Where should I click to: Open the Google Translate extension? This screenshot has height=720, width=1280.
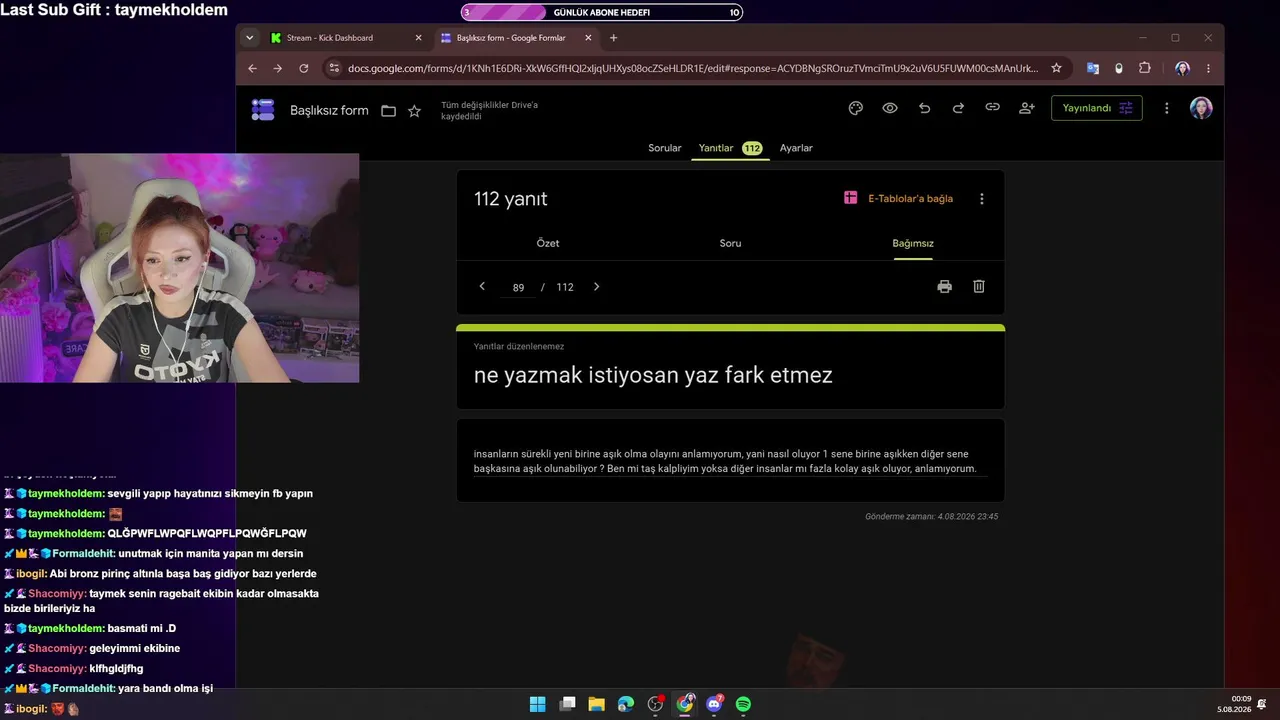click(1093, 68)
